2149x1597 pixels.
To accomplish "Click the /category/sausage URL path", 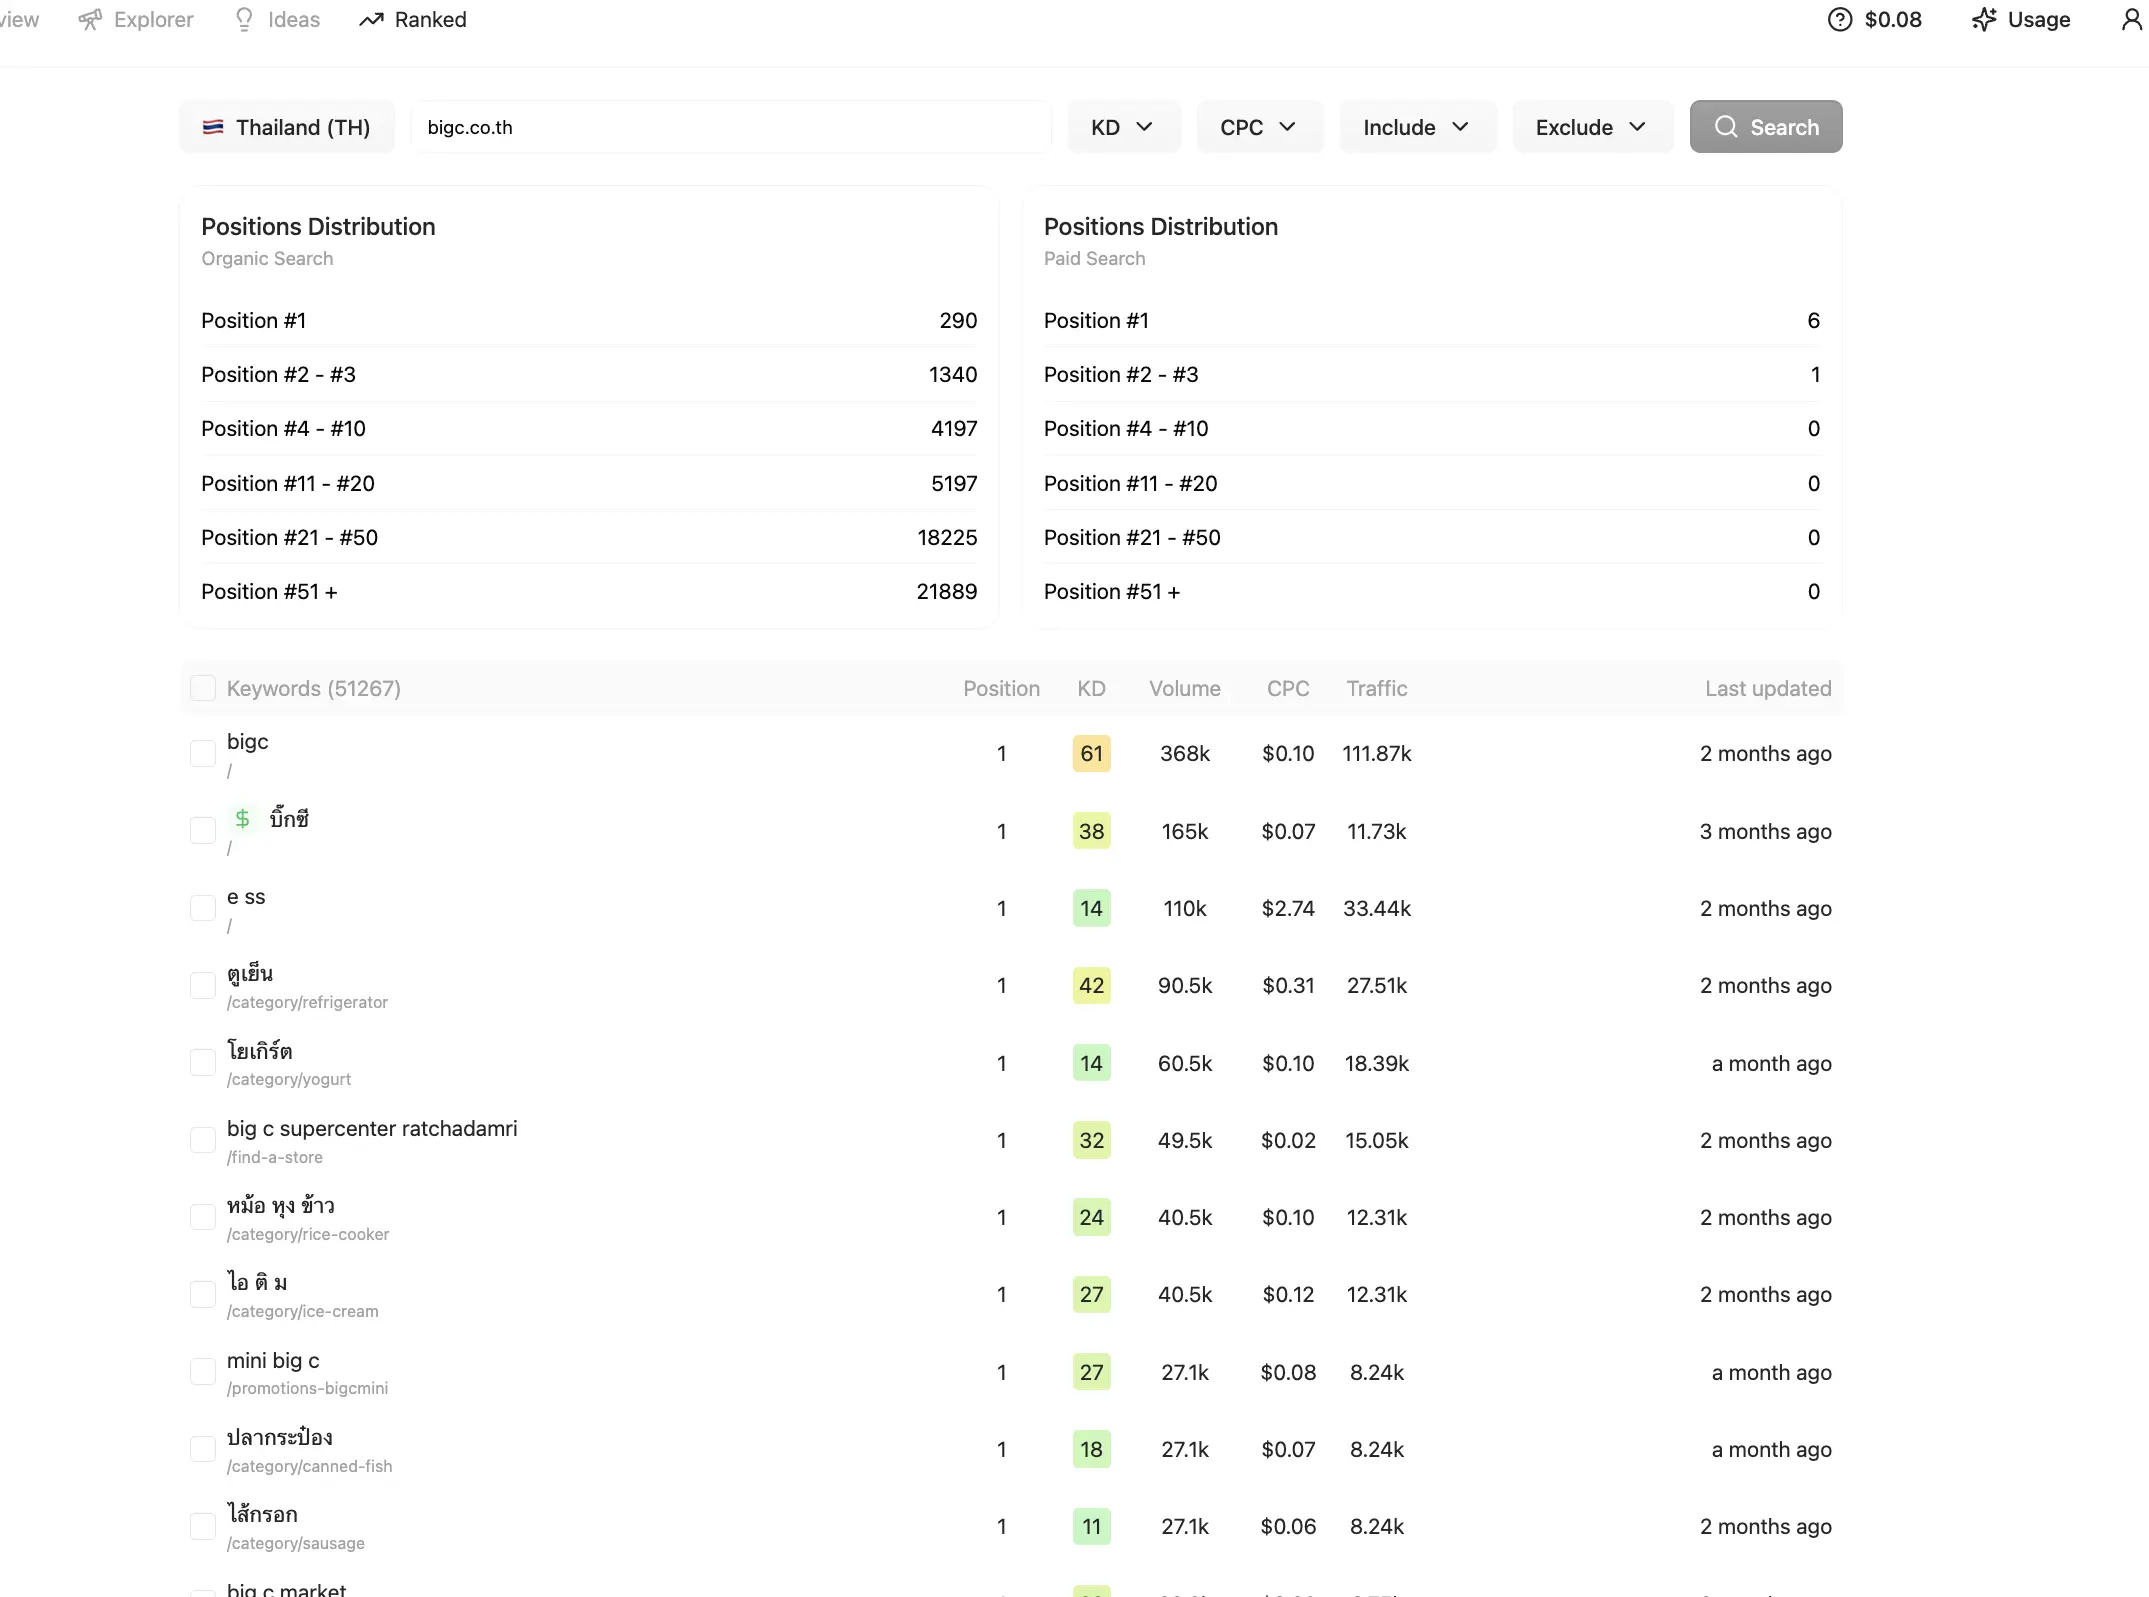I will click(x=296, y=1543).
